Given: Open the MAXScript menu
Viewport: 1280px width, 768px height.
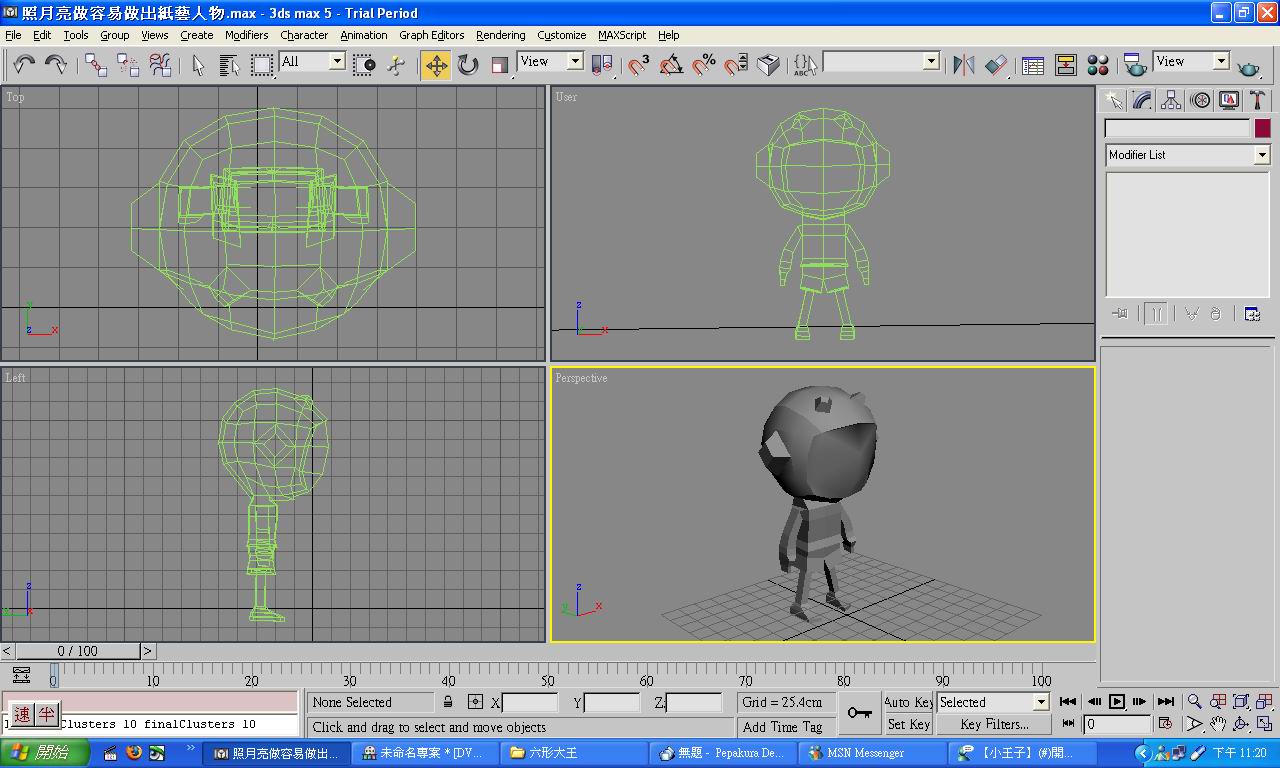Looking at the screenshot, I should pyautogui.click(x=622, y=35).
